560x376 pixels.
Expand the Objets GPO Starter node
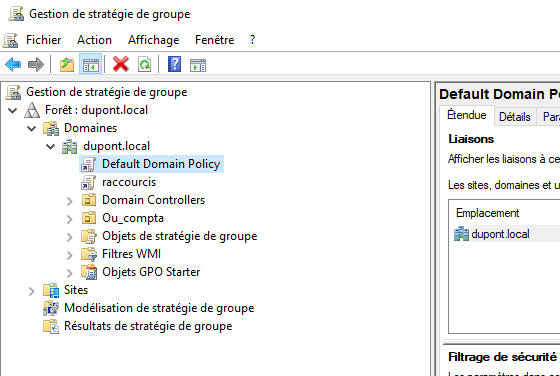pos(70,273)
